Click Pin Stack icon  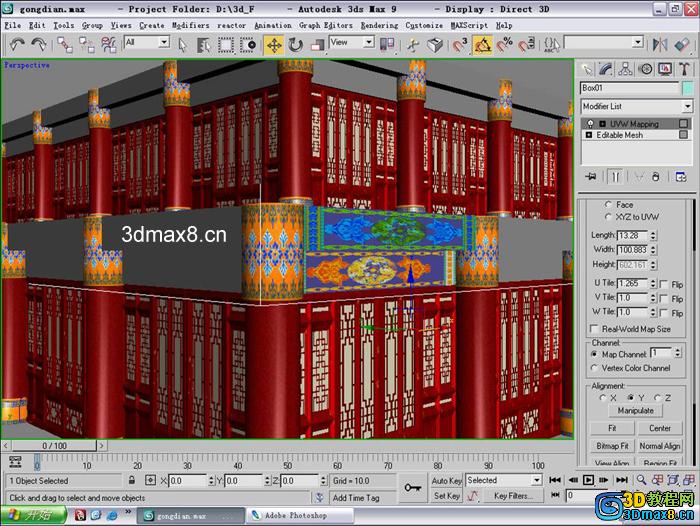coord(591,177)
